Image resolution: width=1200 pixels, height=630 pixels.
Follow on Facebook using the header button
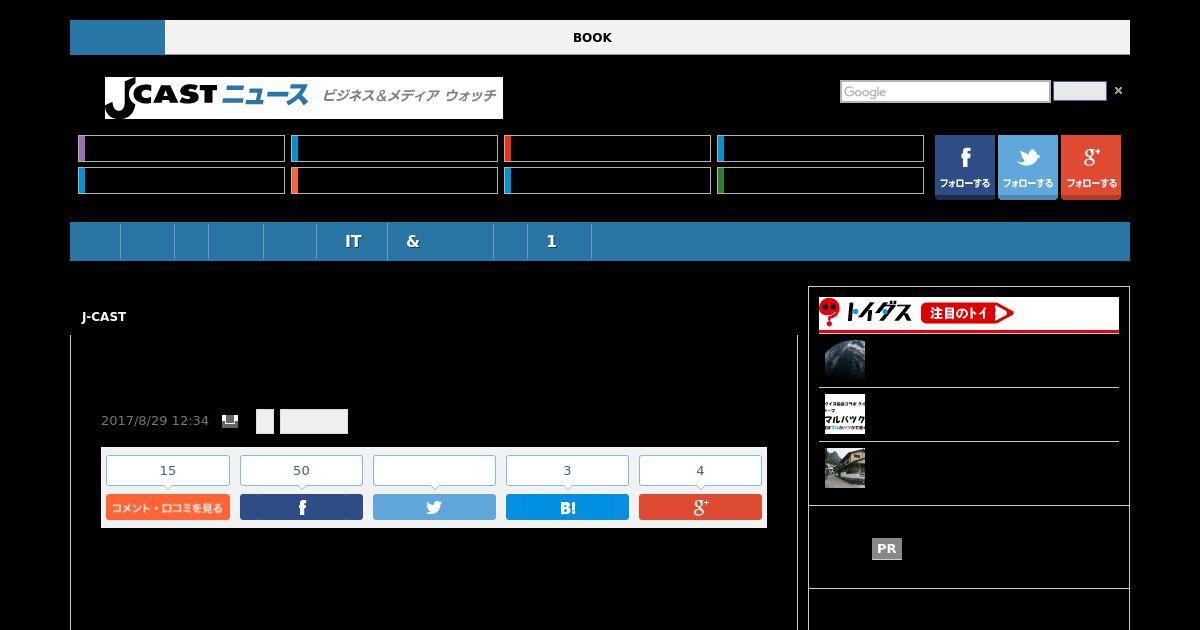[965, 167]
